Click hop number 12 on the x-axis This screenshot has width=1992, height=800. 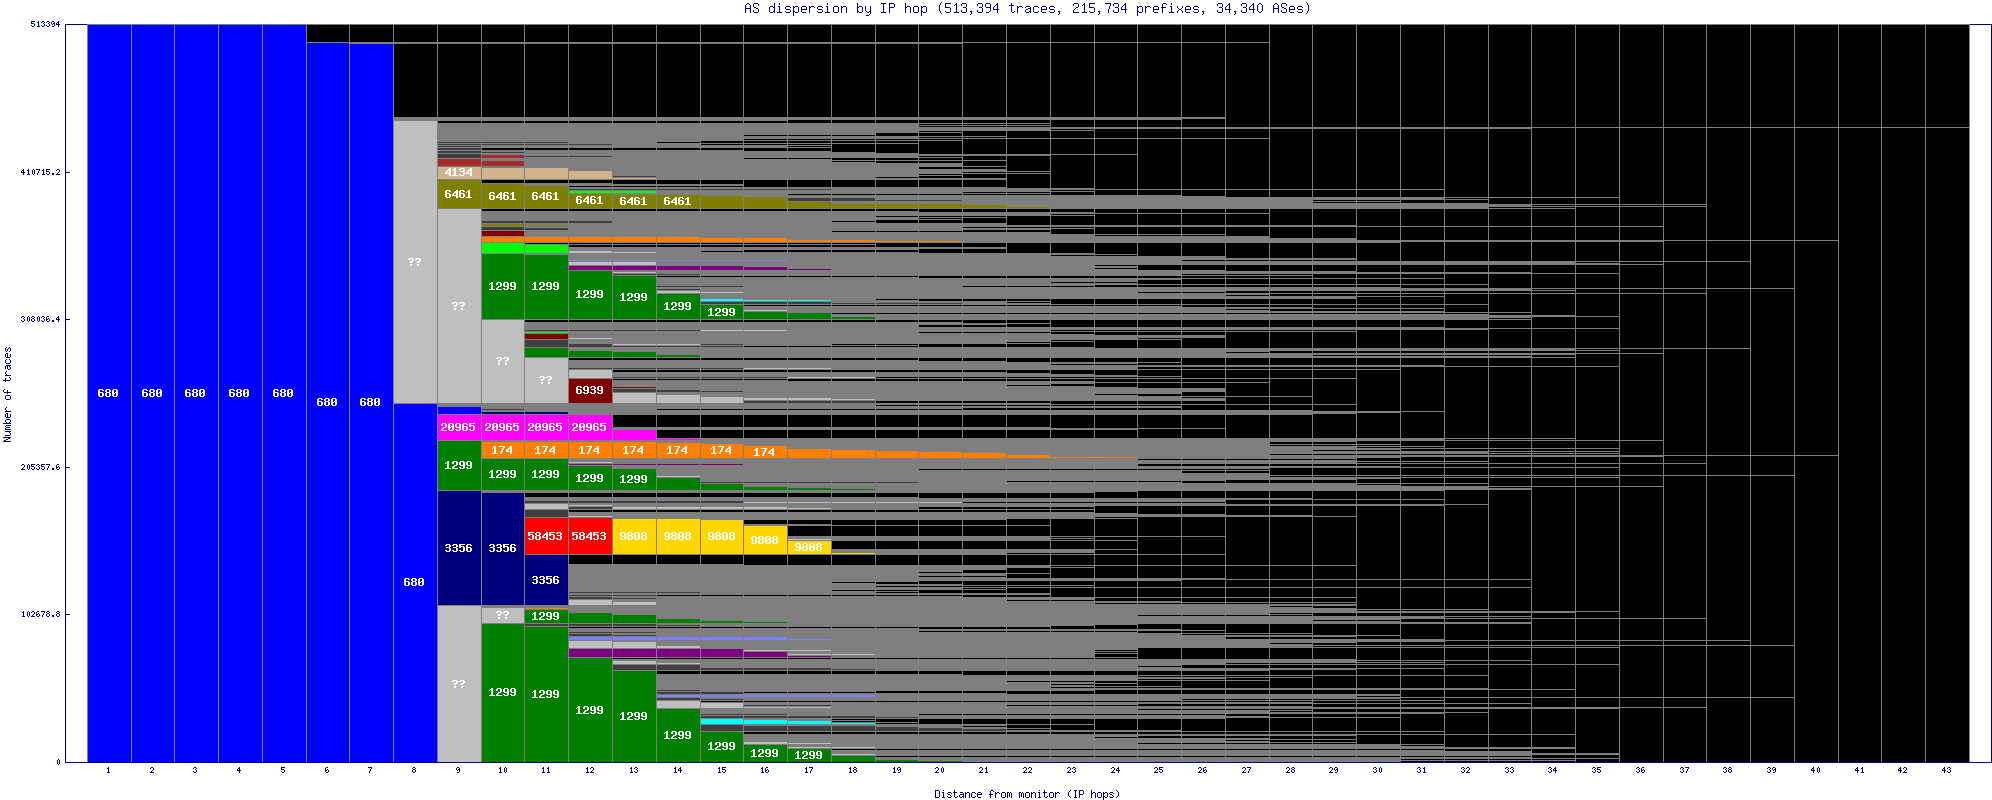[x=590, y=770]
